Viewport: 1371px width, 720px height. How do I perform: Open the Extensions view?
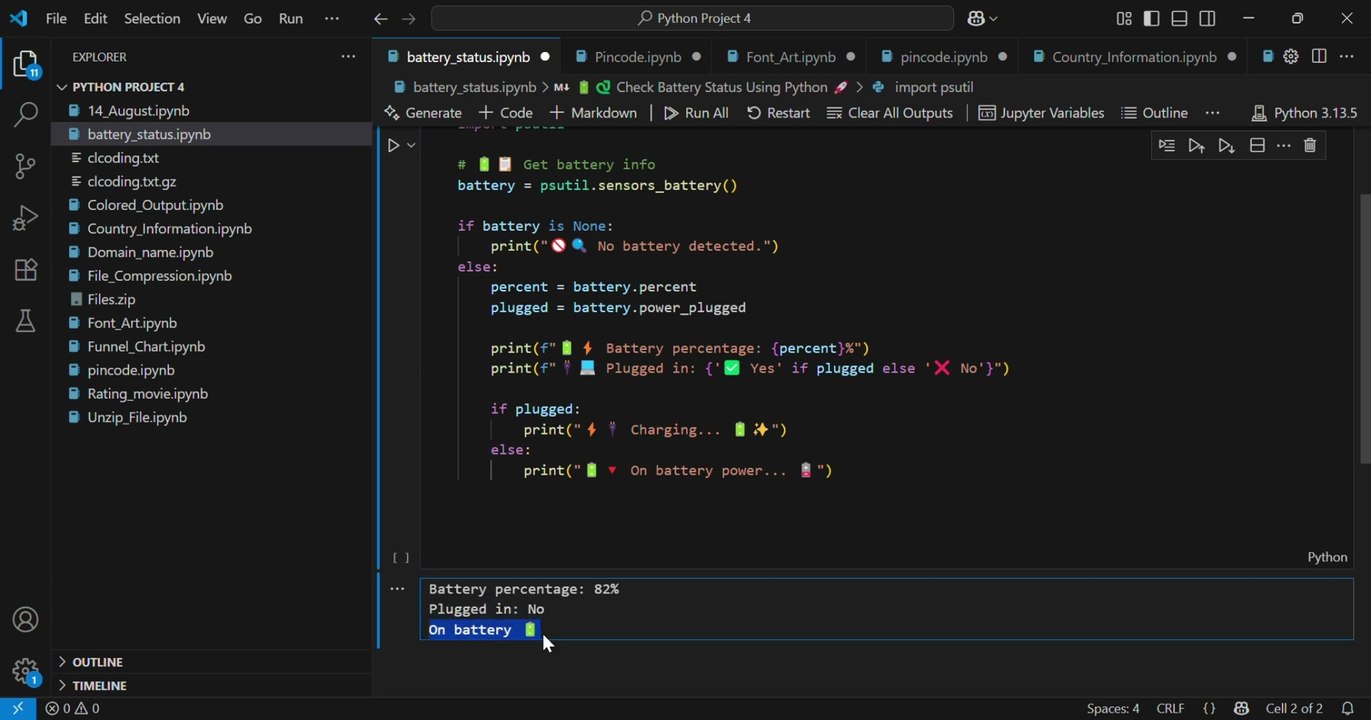click(x=25, y=270)
